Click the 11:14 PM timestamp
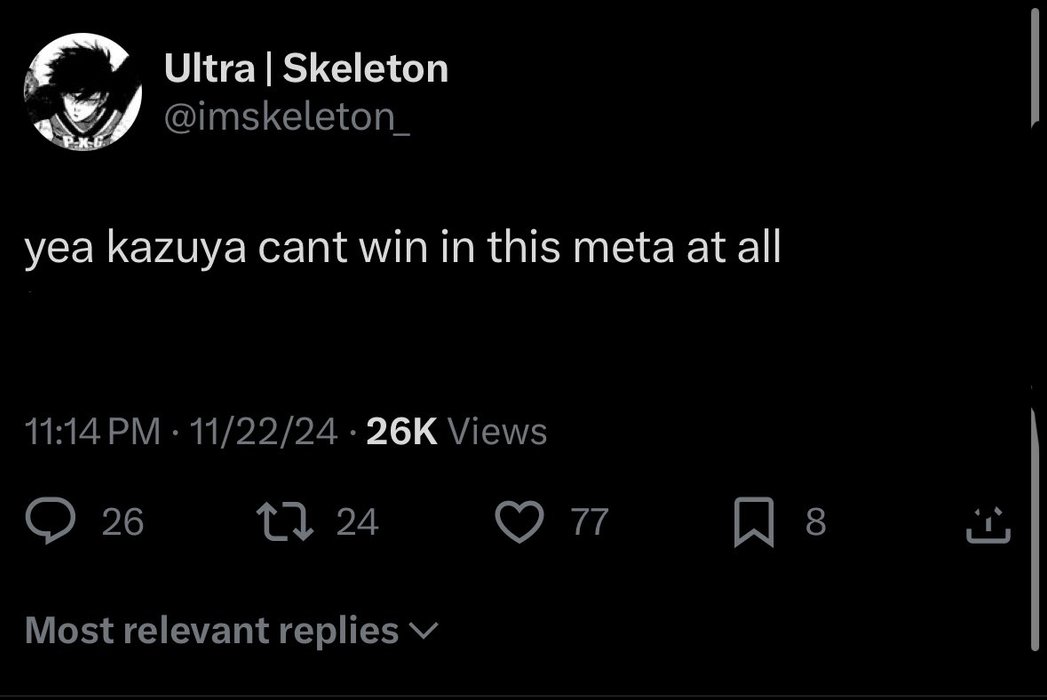This screenshot has height=700, width=1047. tap(92, 432)
